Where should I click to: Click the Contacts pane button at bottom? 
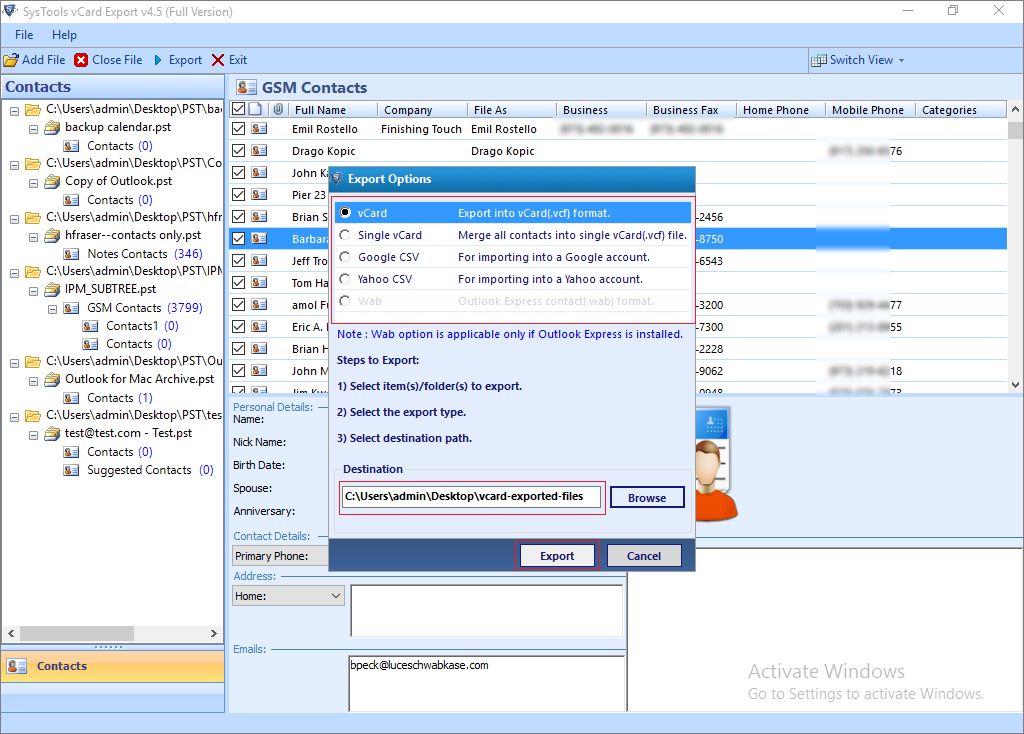[112, 666]
